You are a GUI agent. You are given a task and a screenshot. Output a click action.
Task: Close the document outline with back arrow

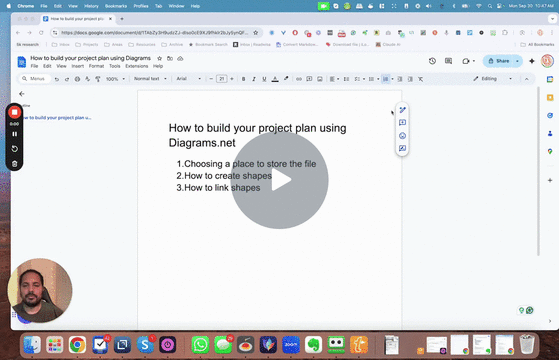click(x=22, y=93)
